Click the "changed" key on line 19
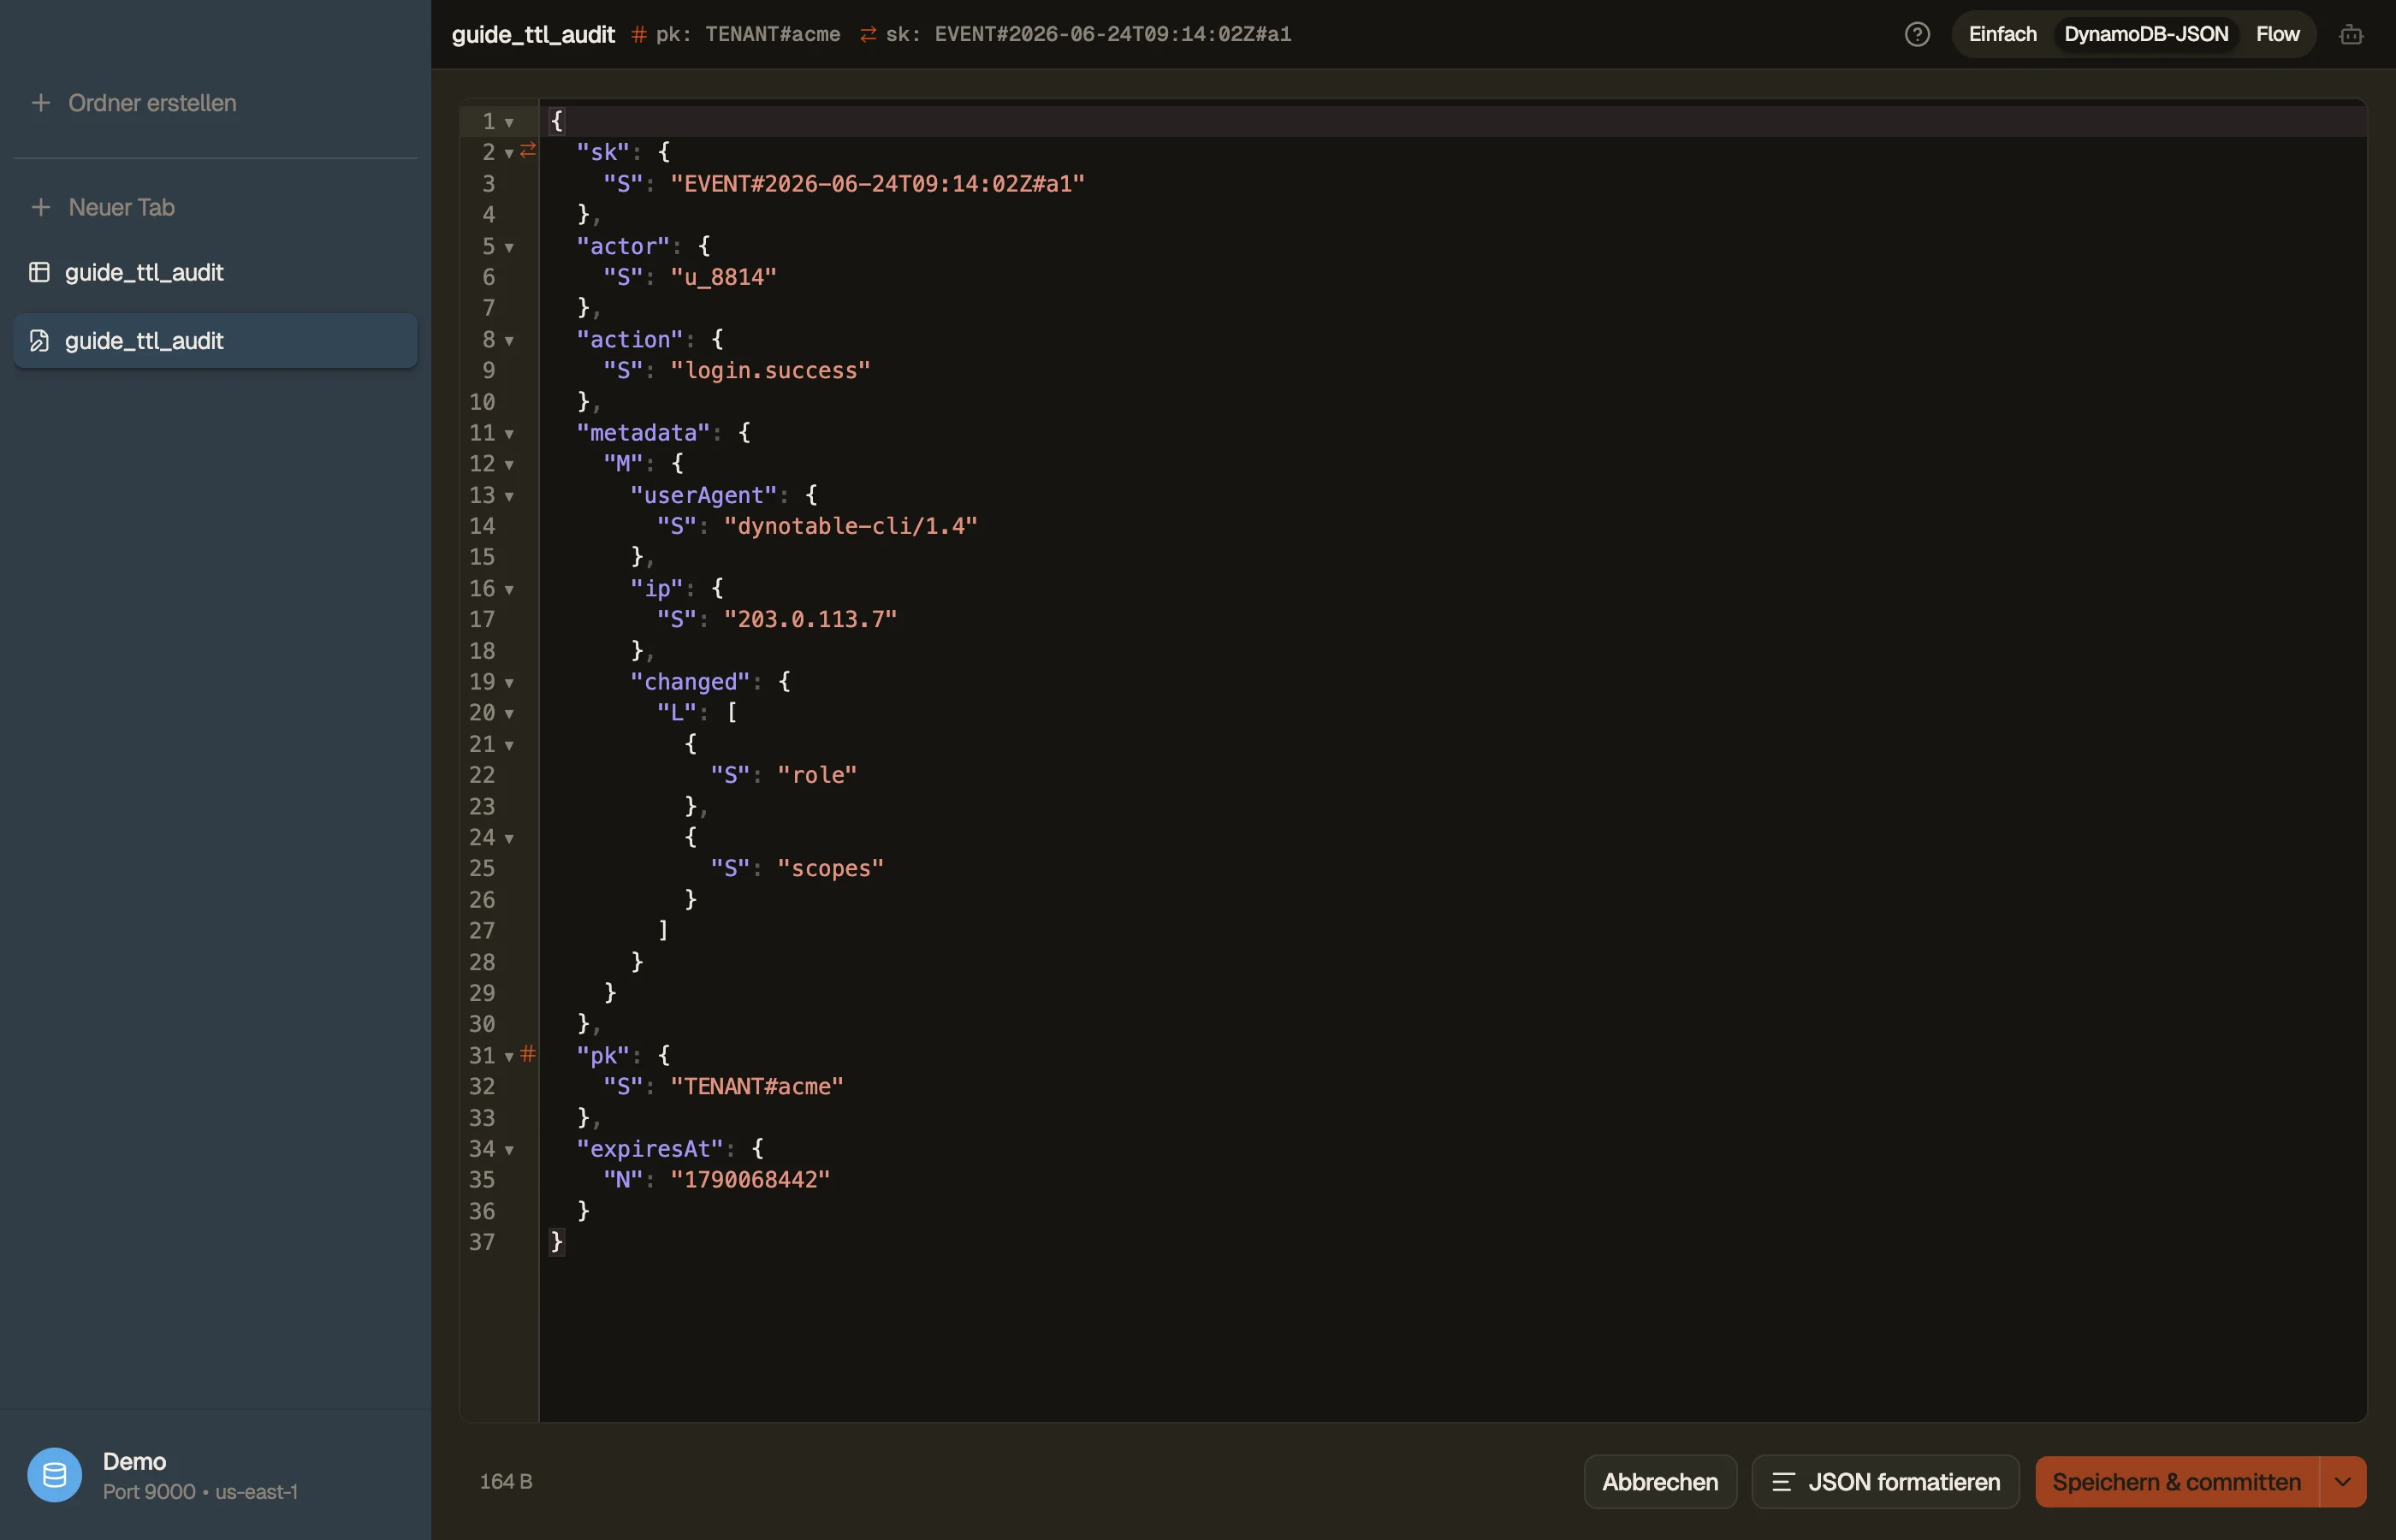The image size is (2396, 1540). coord(690,682)
